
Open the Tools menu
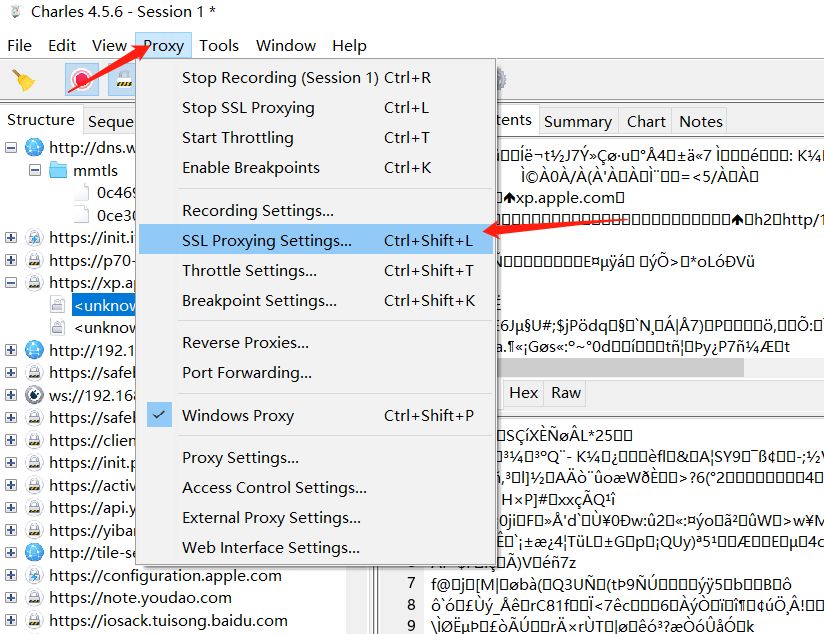[x=219, y=46]
